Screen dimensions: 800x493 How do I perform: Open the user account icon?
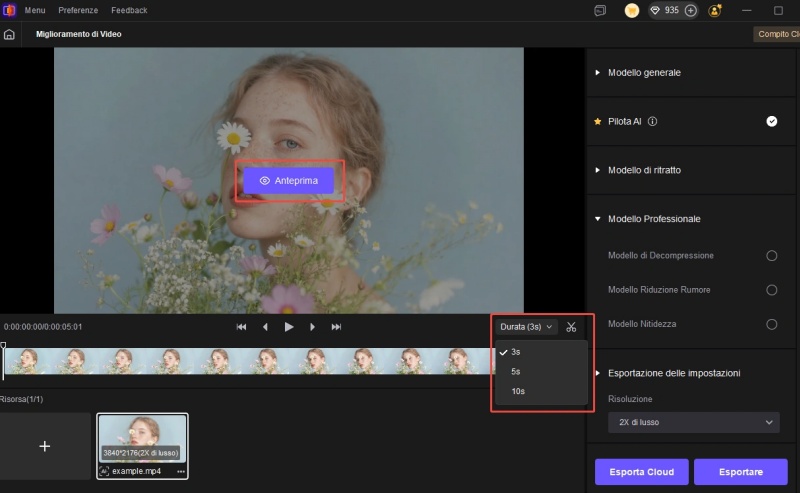pos(715,10)
